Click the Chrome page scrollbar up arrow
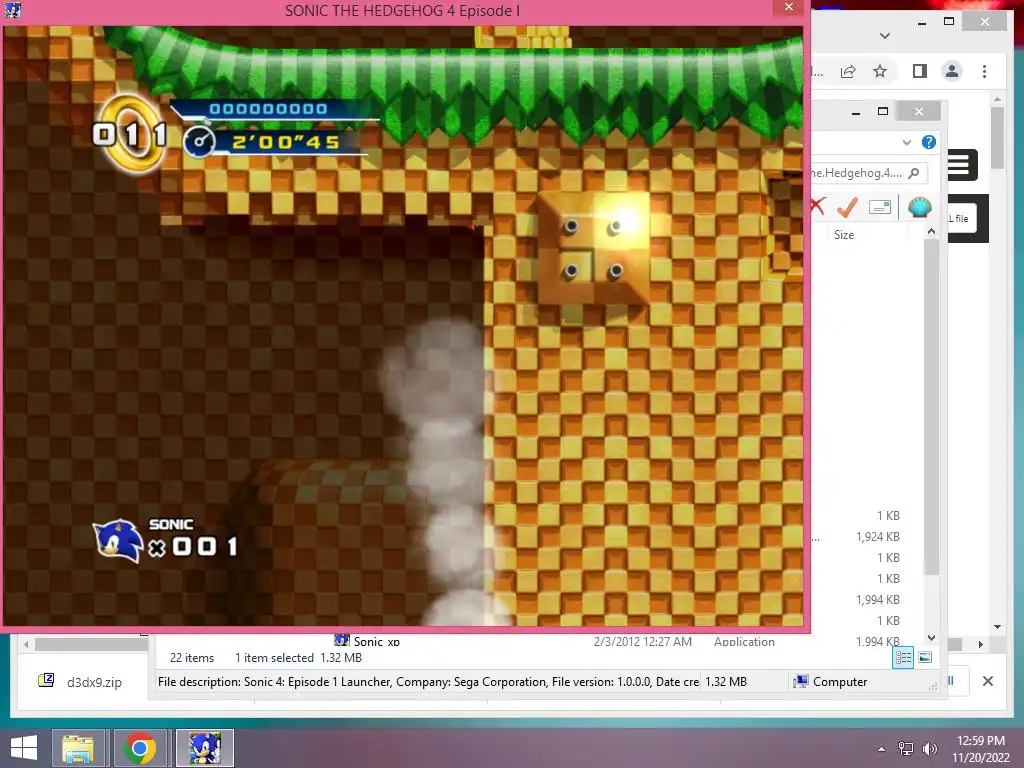 (997, 99)
